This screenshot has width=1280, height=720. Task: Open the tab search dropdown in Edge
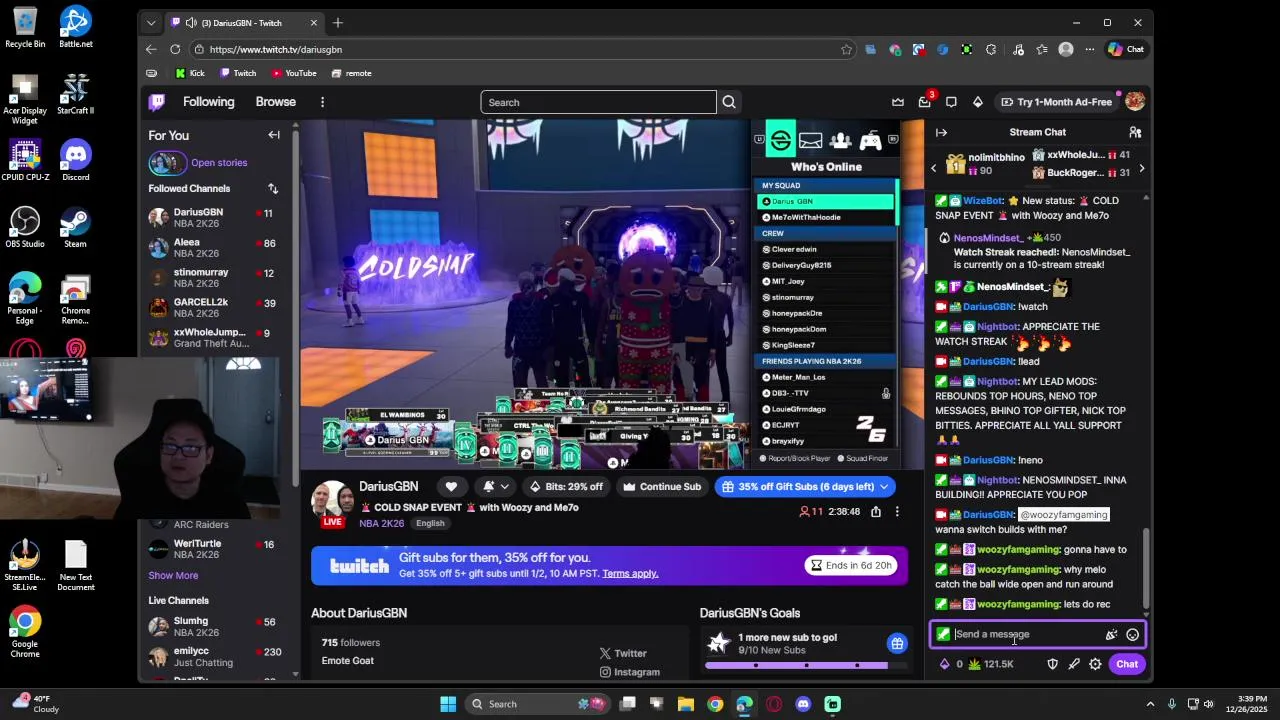[151, 22]
